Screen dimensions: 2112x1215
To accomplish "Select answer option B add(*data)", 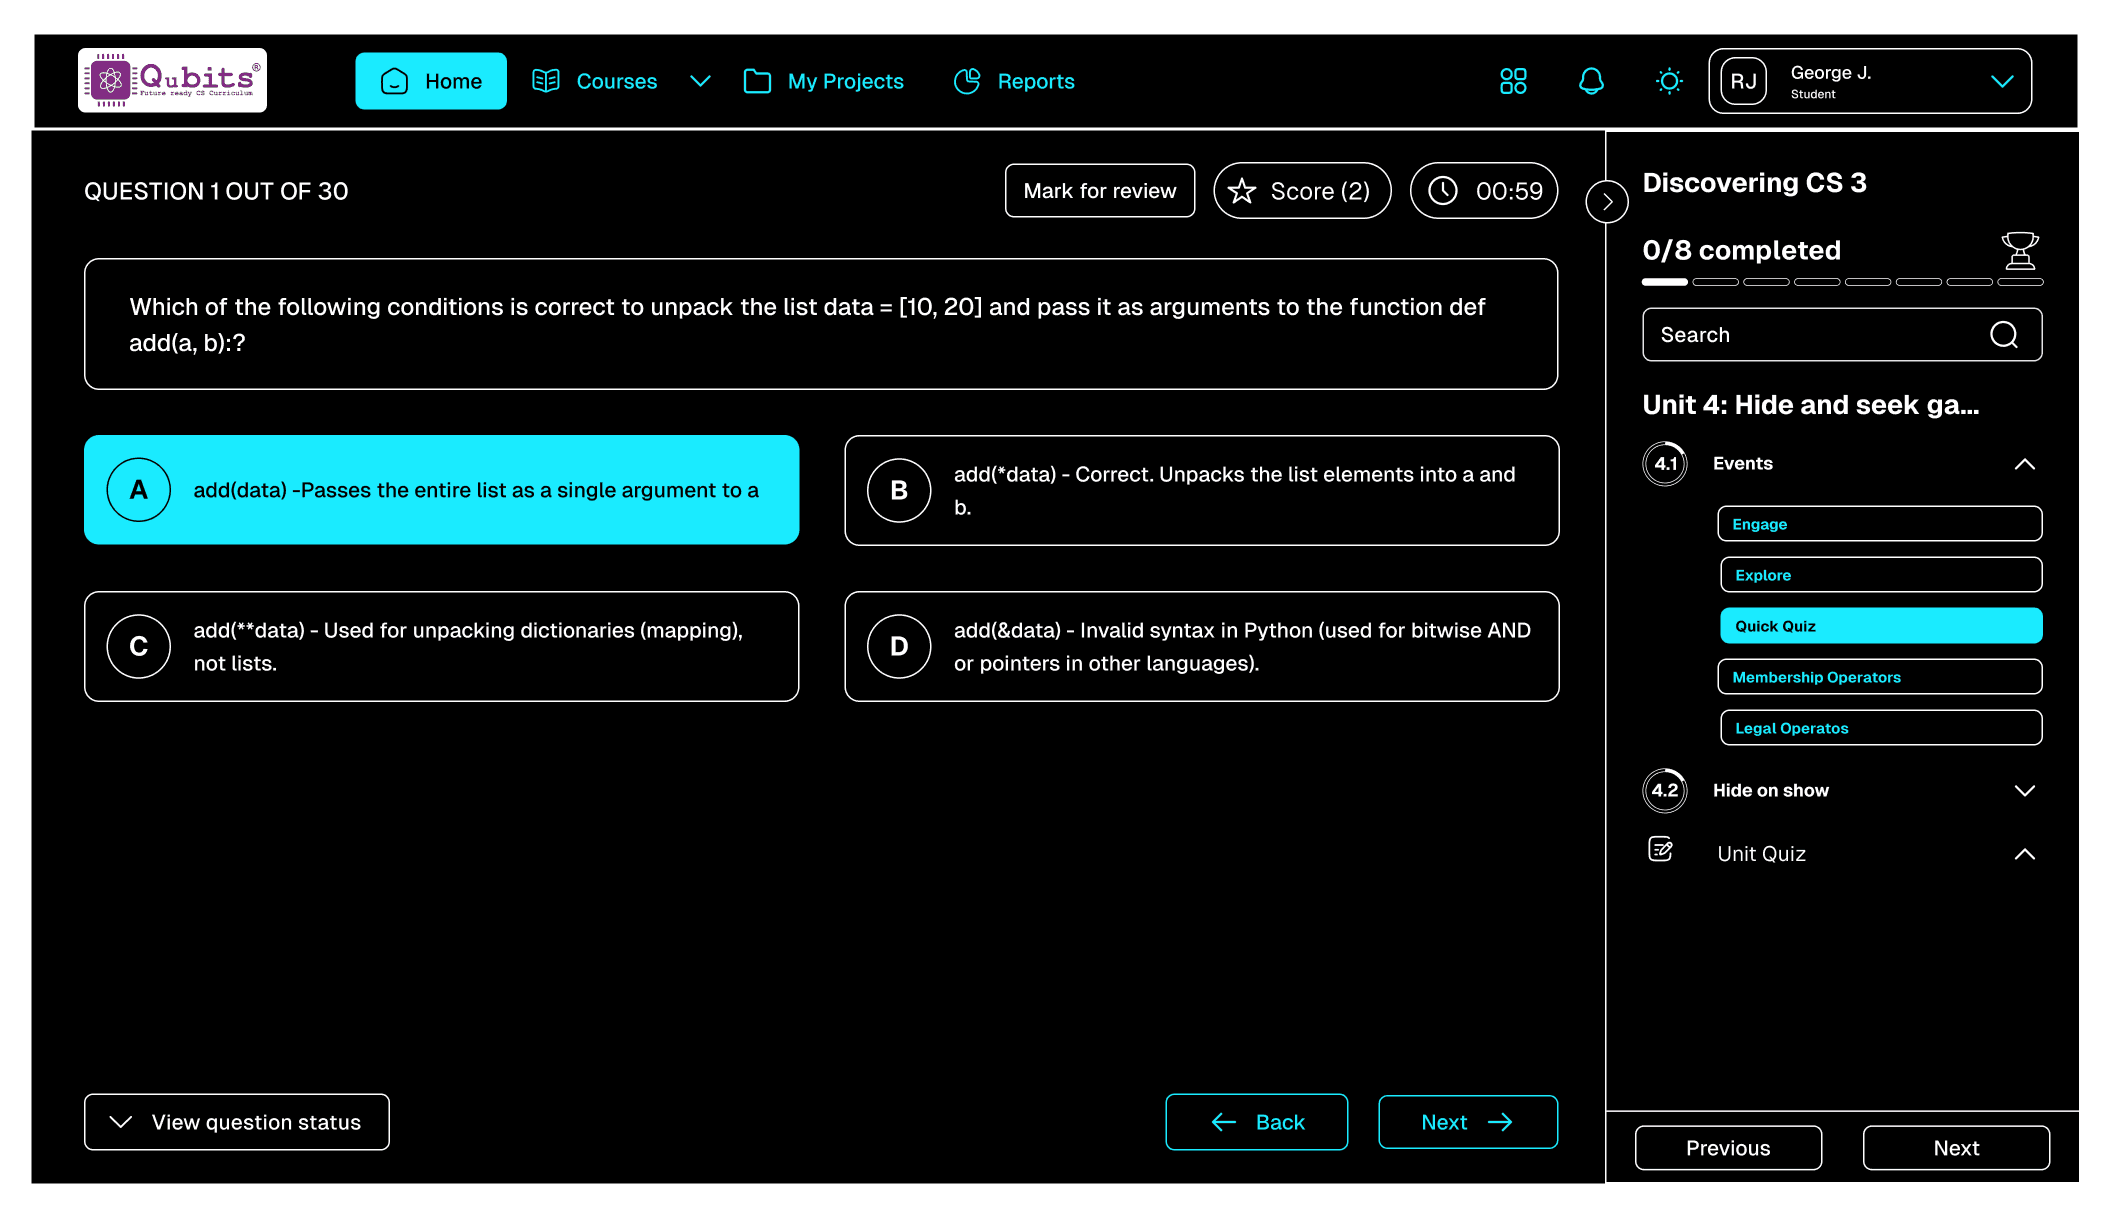I will click(1201, 490).
